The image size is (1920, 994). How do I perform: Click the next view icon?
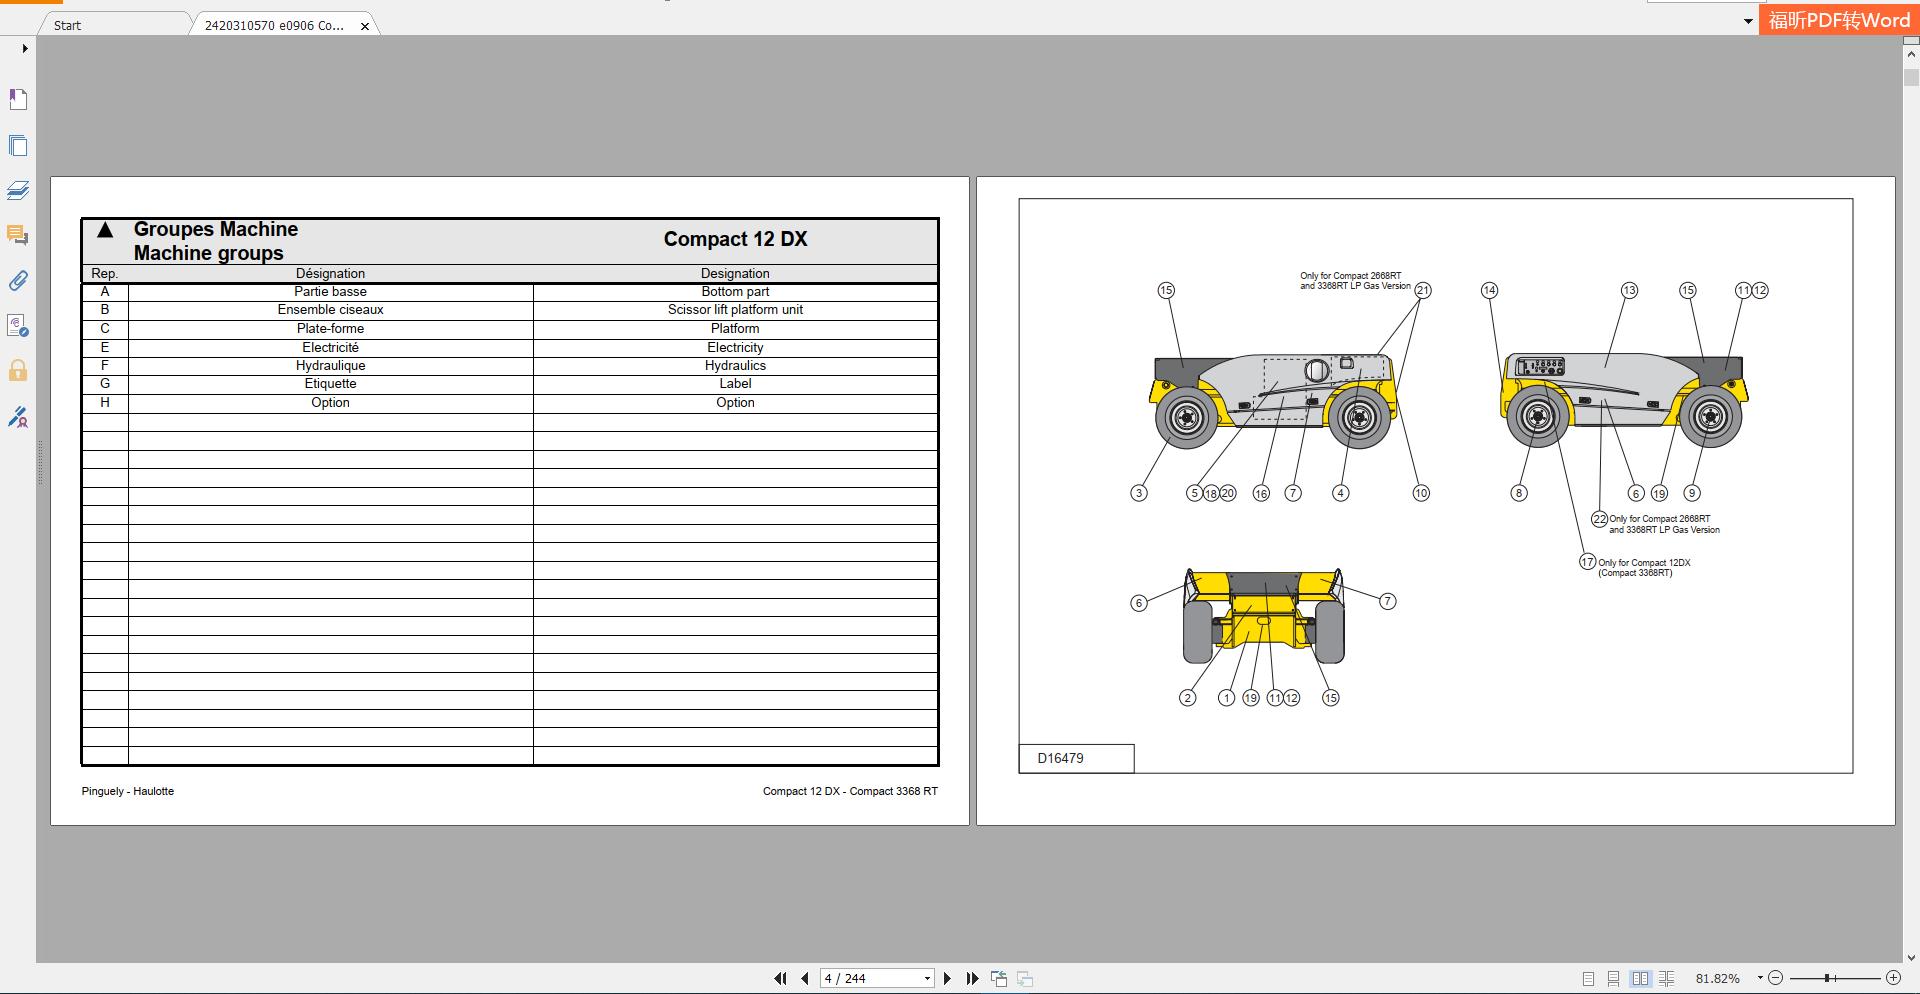[1025, 978]
